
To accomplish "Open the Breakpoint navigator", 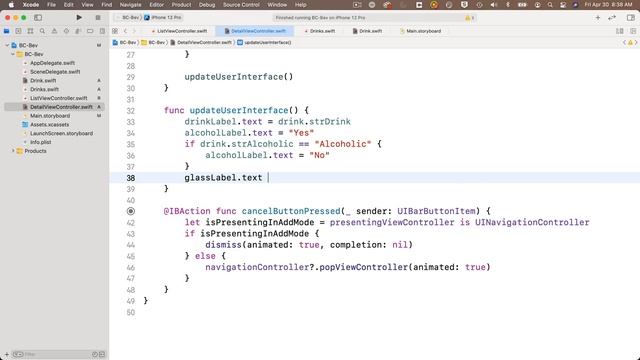I will click(x=90, y=31).
